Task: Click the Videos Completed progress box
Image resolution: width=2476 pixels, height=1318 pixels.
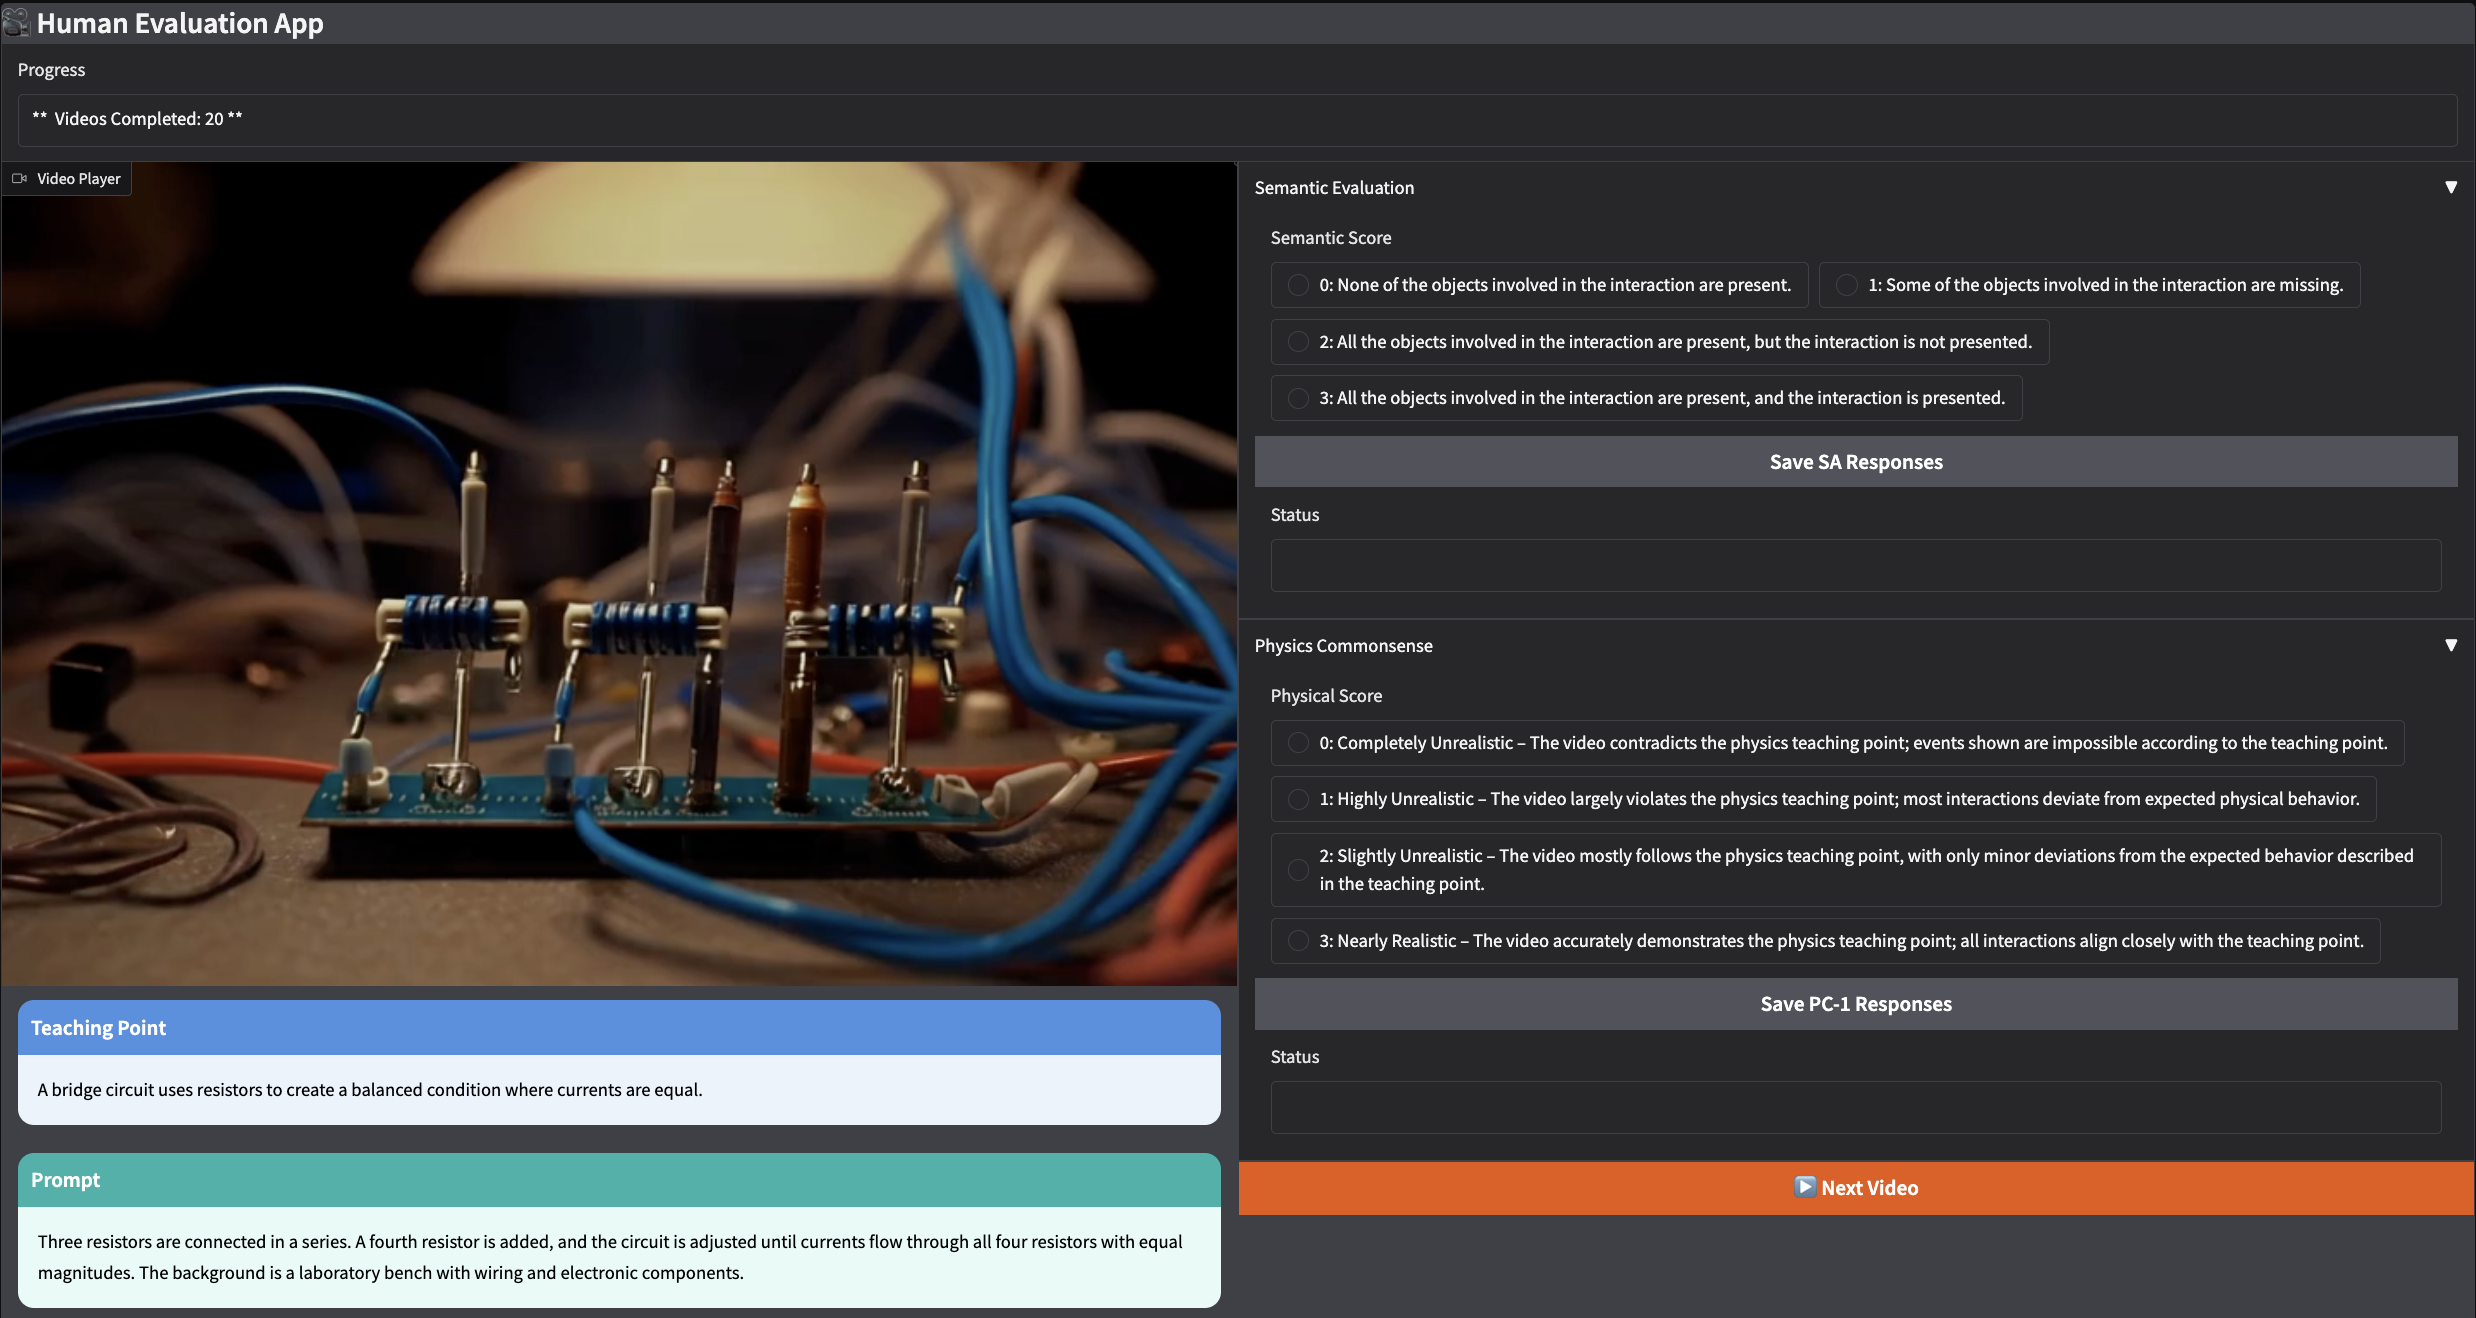Action: [1236, 120]
